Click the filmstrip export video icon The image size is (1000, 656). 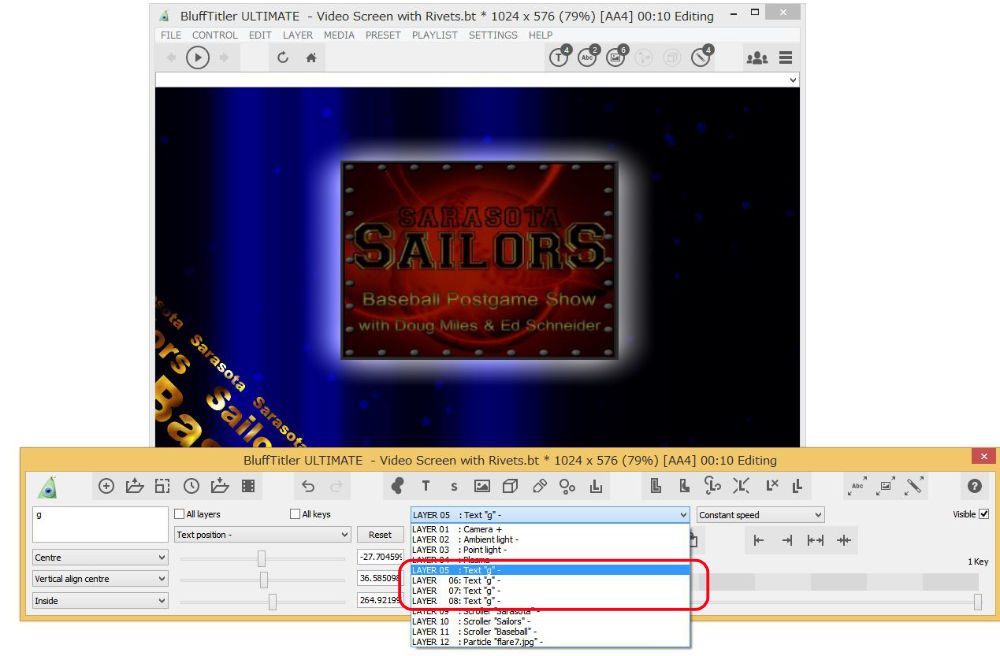pos(248,486)
